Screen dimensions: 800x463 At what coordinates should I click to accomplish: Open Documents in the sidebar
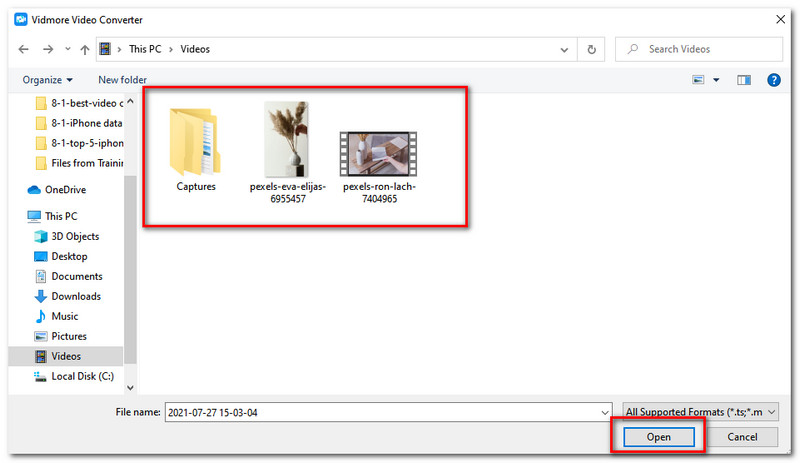click(68, 277)
